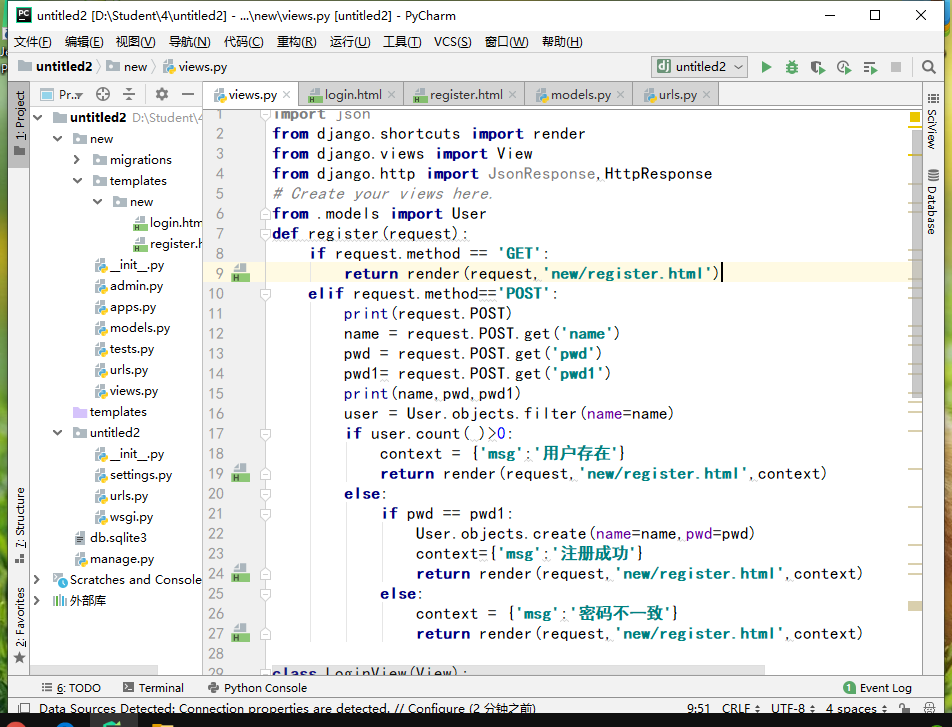Click the locate/scroll-from-source target icon

[x=102, y=94]
